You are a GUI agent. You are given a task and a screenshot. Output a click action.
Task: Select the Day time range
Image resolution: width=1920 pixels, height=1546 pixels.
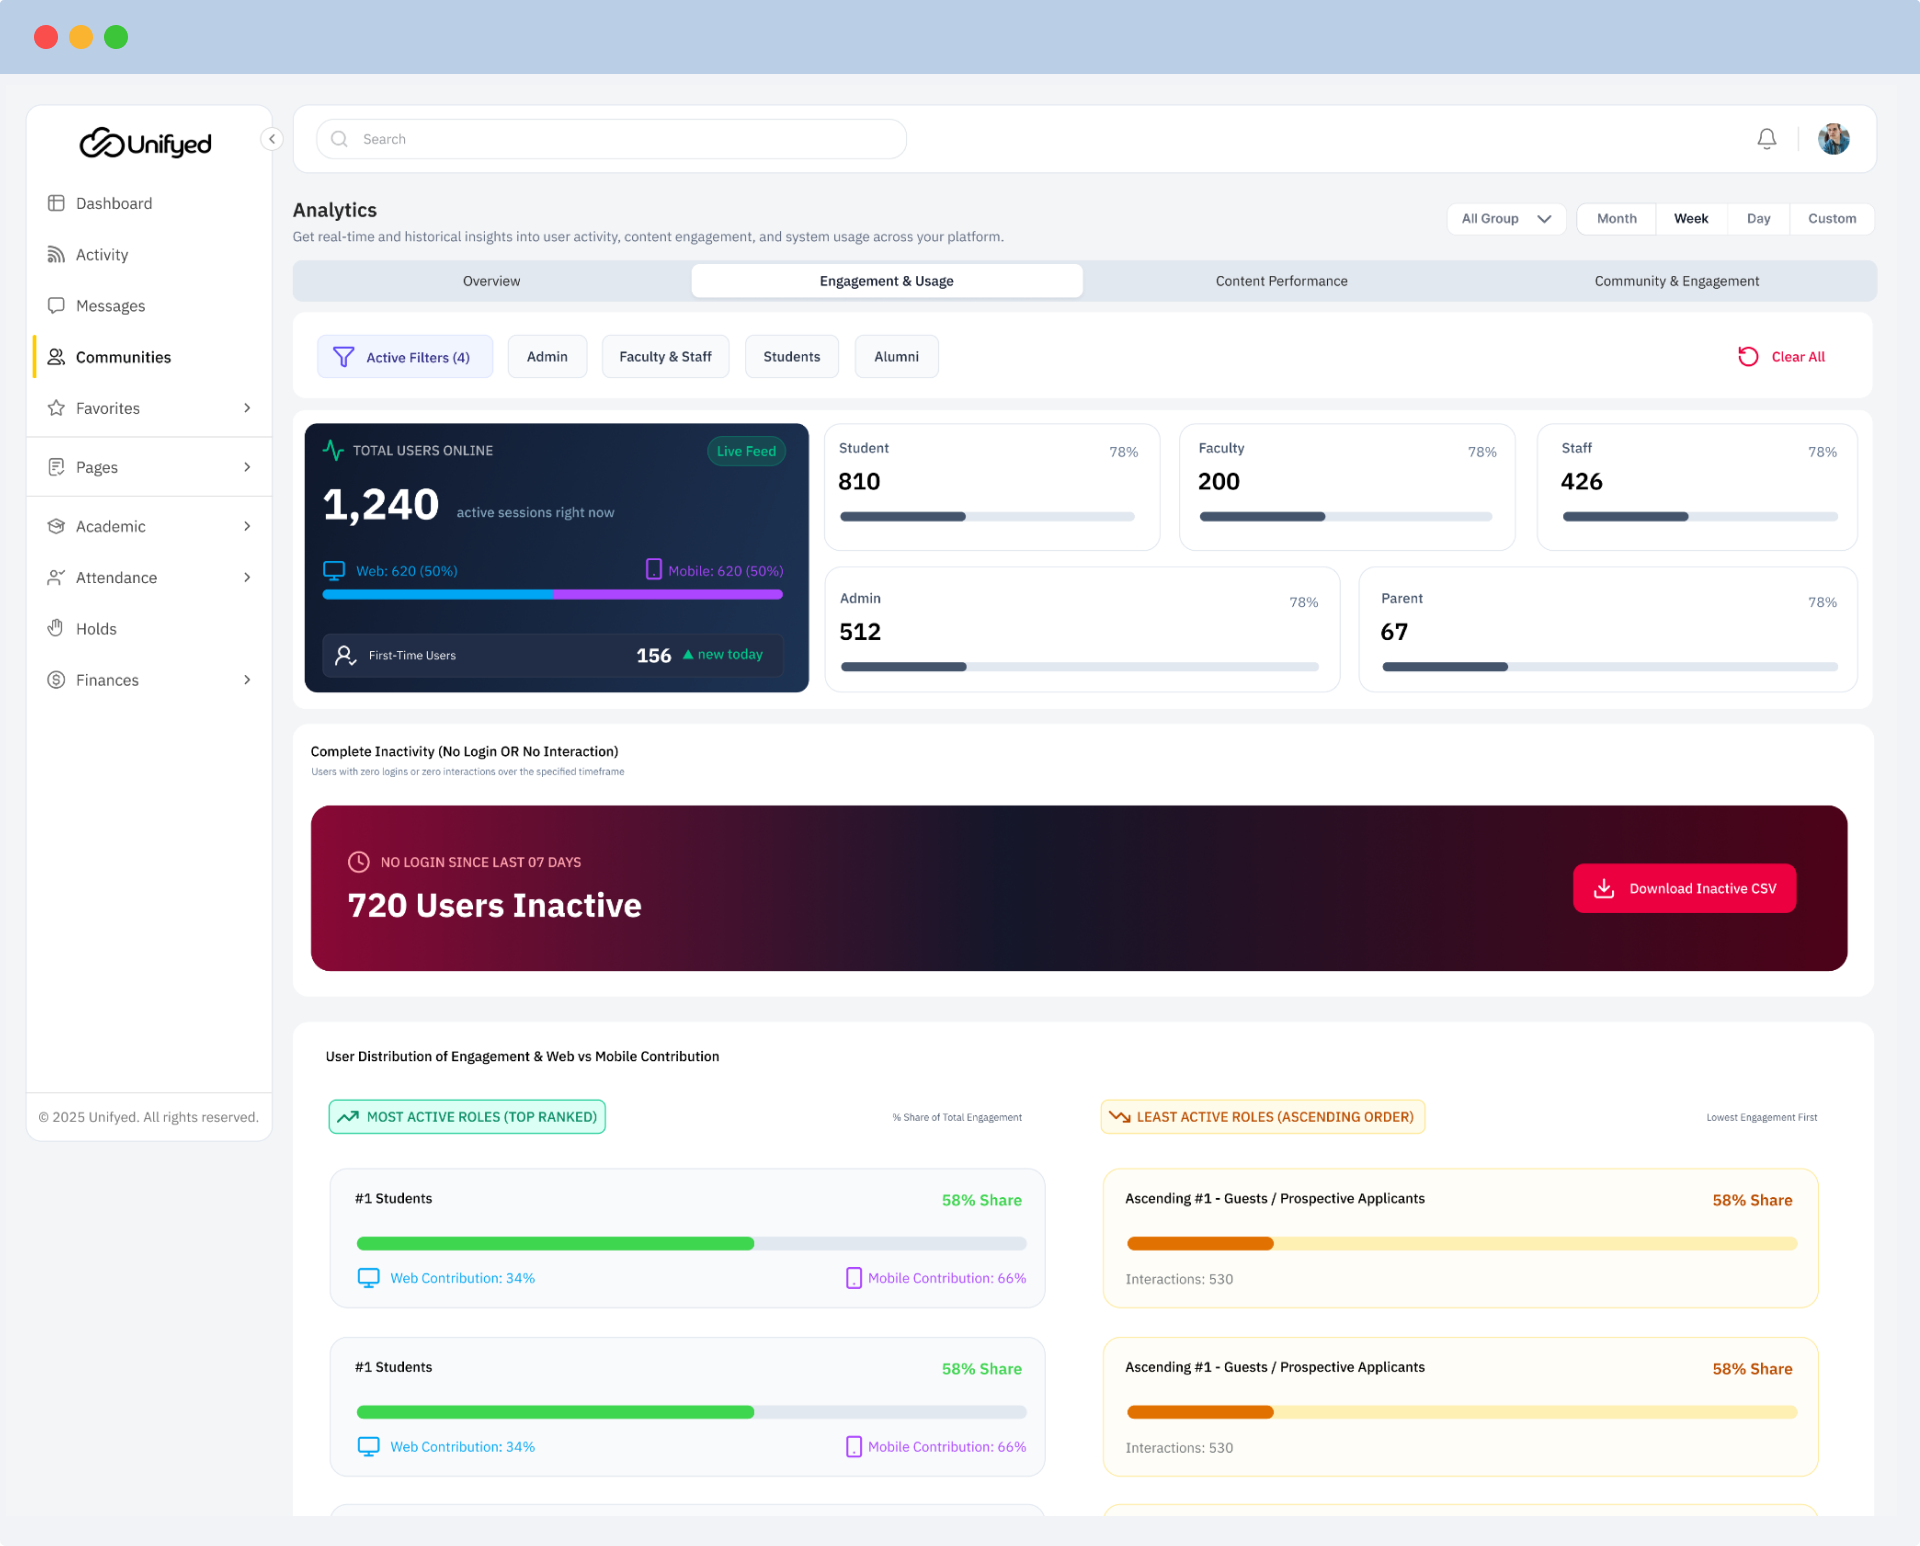(1759, 219)
